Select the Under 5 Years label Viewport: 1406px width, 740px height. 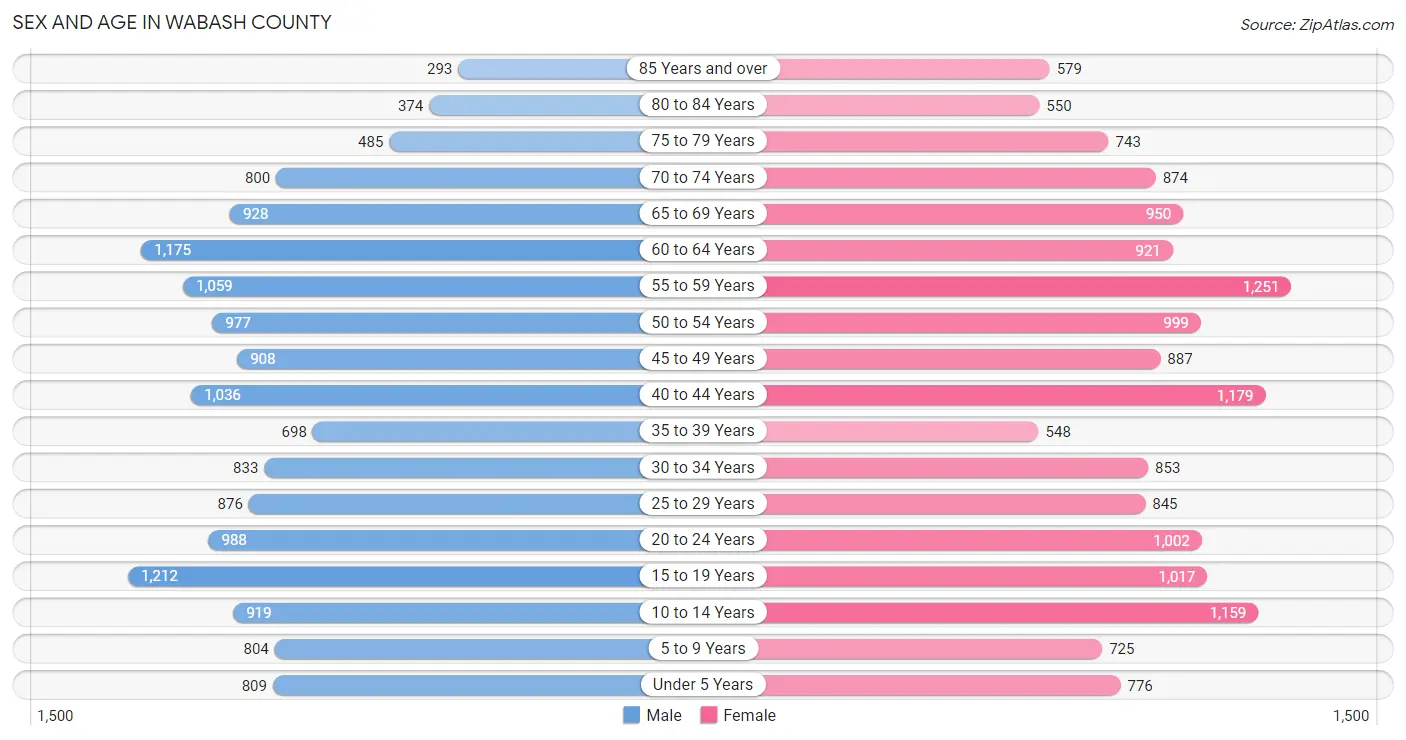[x=703, y=684]
